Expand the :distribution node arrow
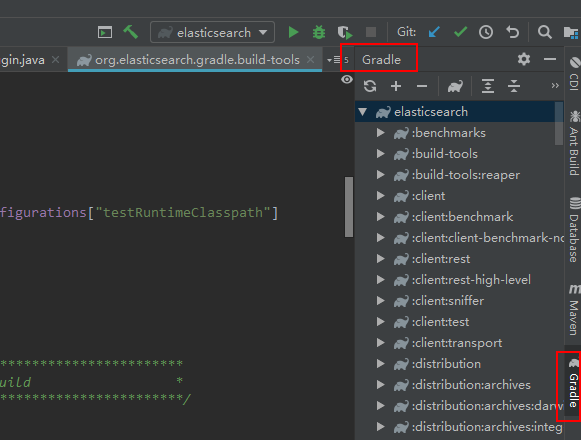Image resolution: width=581 pixels, height=440 pixels. coord(381,364)
